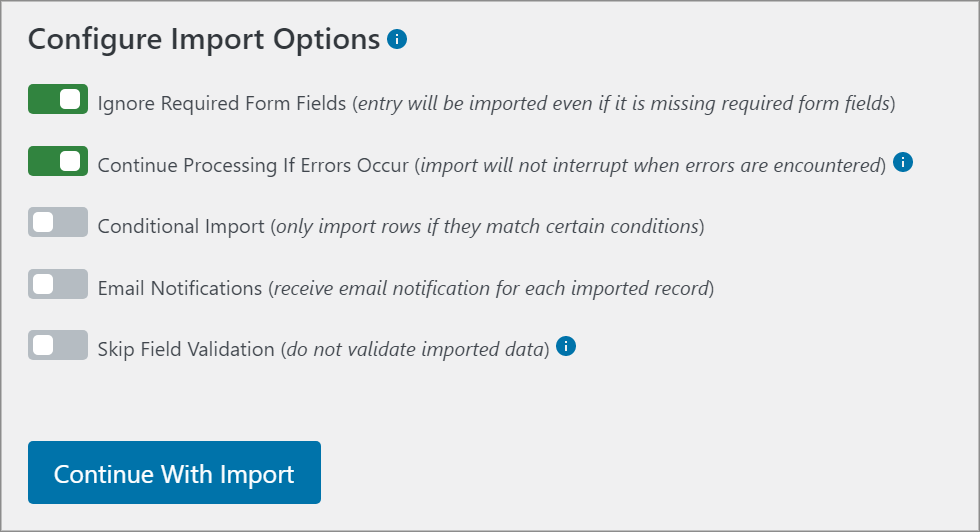980x532 pixels.
Task: View info icon next to Skip Field Validation
Action: 566,346
